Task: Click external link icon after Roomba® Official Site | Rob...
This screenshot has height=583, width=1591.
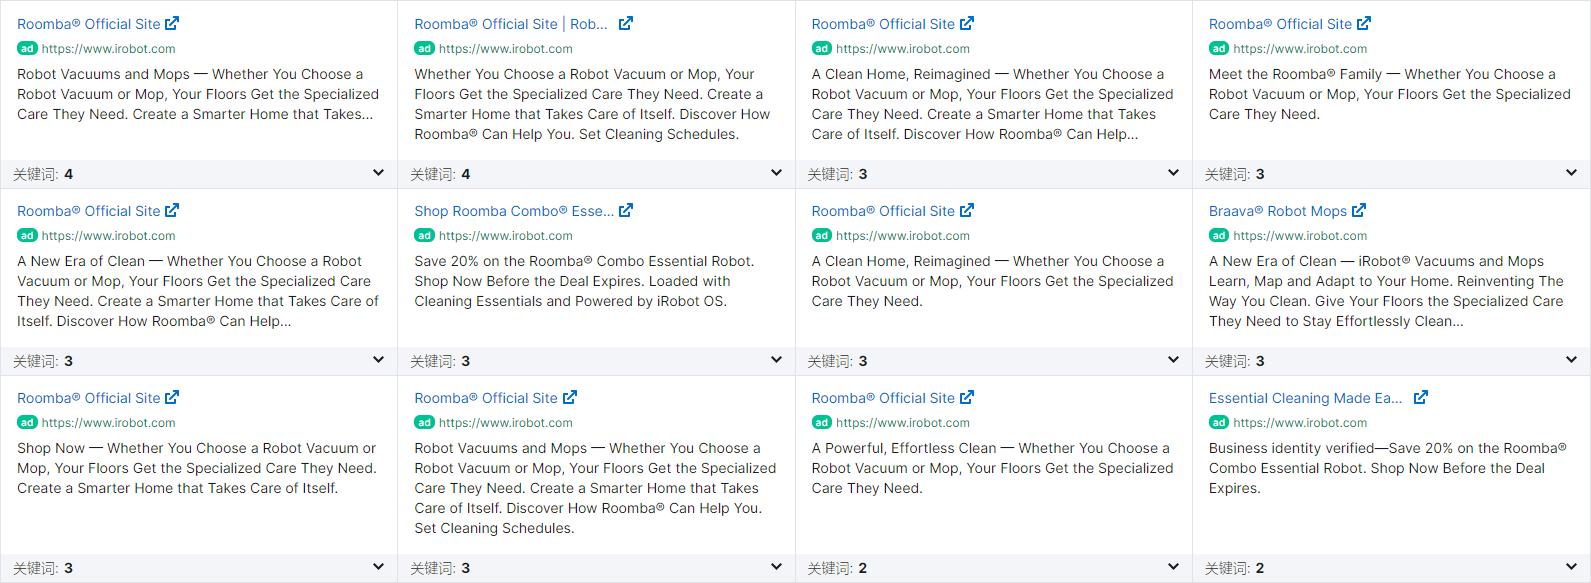Action: [626, 24]
